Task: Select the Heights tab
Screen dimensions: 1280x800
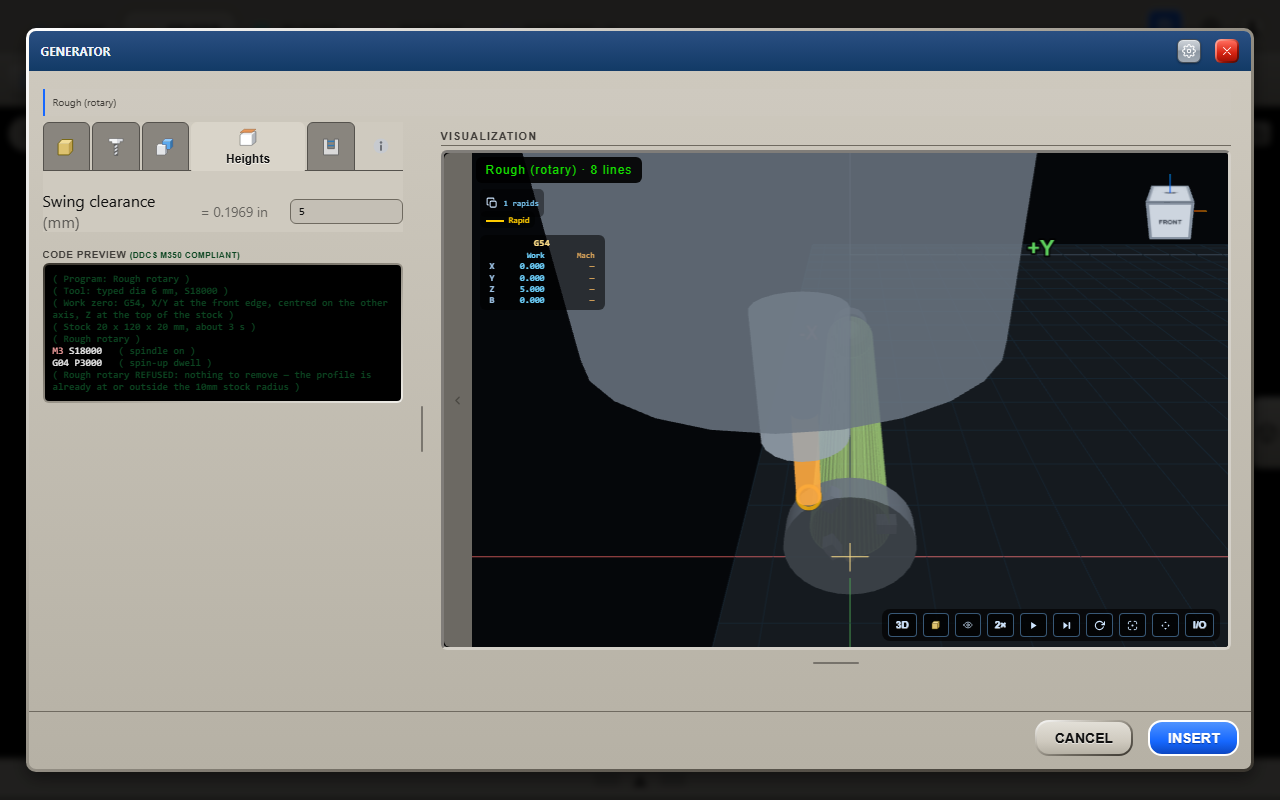Action: tap(248, 147)
